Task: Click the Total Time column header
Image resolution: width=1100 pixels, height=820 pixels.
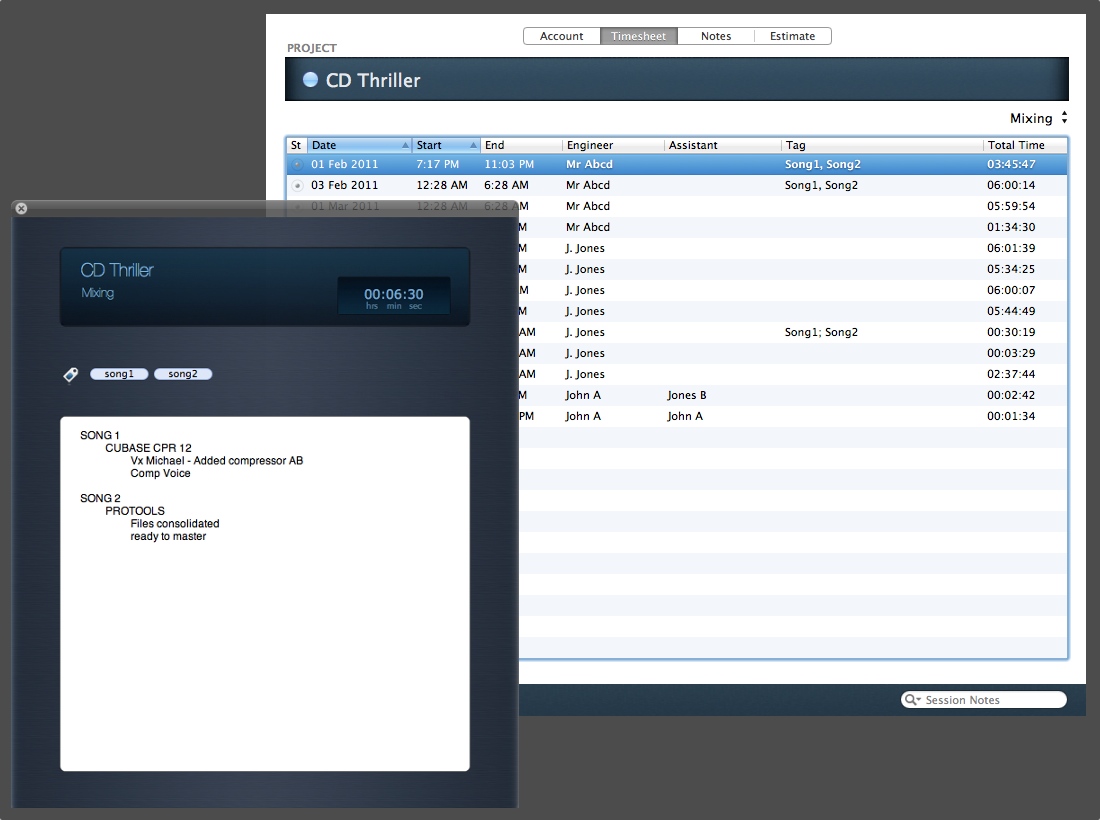Action: tap(1022, 145)
